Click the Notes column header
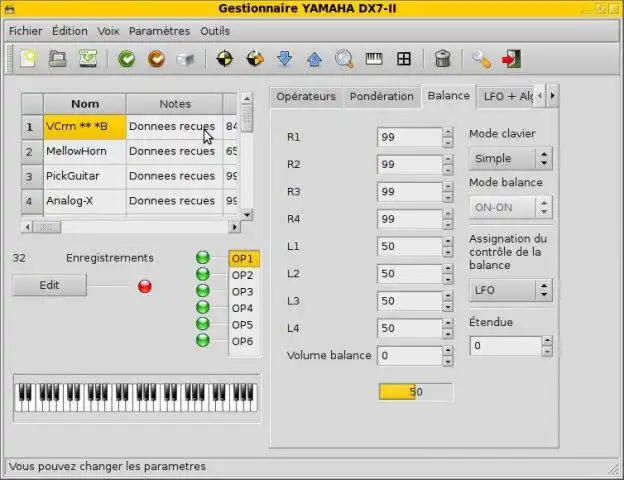Image resolution: width=624 pixels, height=480 pixels. pyautogui.click(x=175, y=104)
